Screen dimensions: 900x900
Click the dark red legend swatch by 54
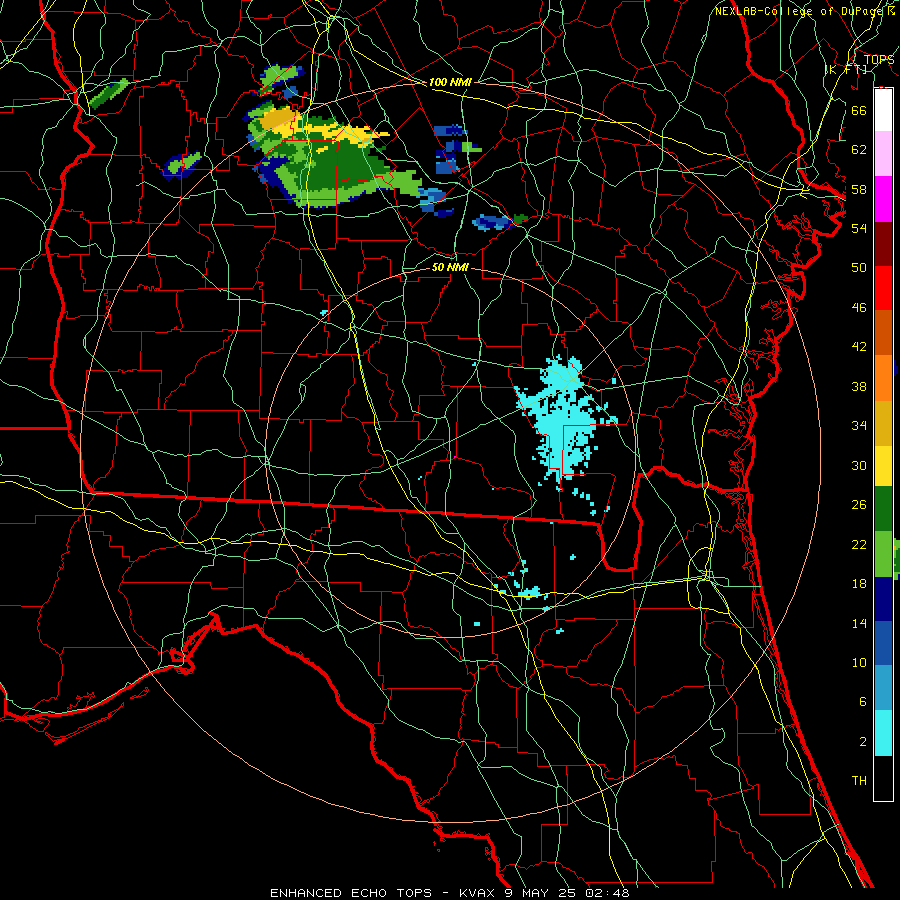pyautogui.click(x=883, y=244)
